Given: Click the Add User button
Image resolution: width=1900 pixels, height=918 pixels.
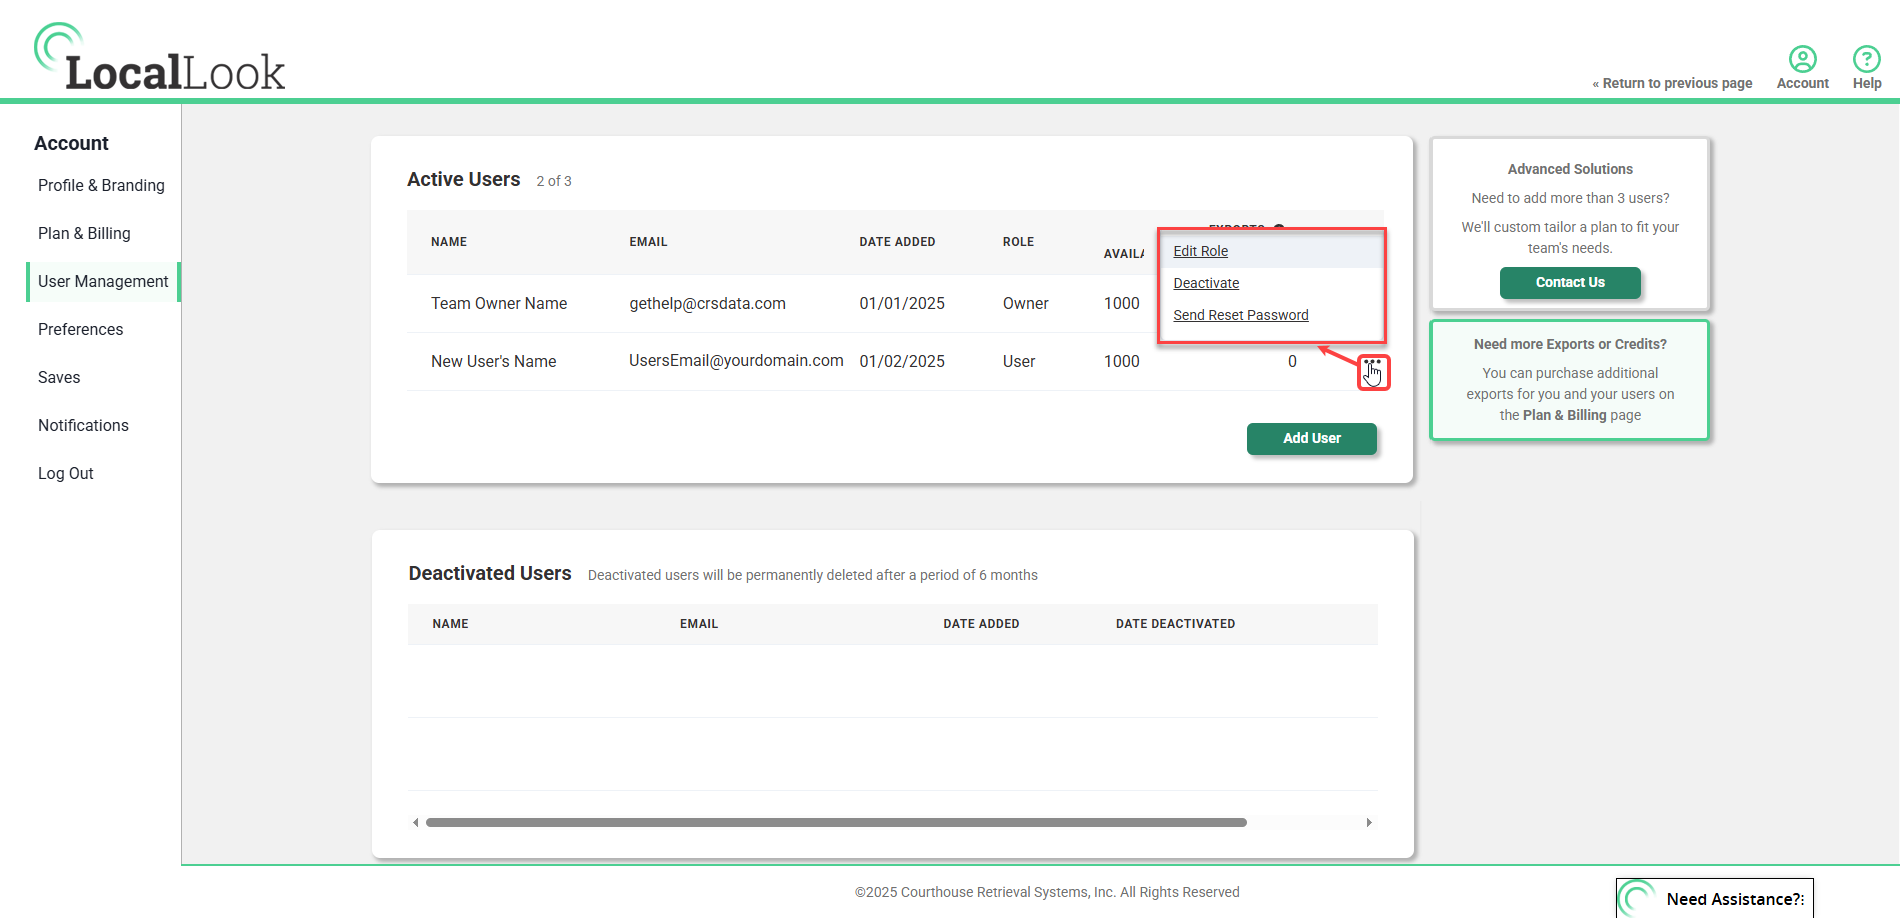Looking at the screenshot, I should (1311, 438).
